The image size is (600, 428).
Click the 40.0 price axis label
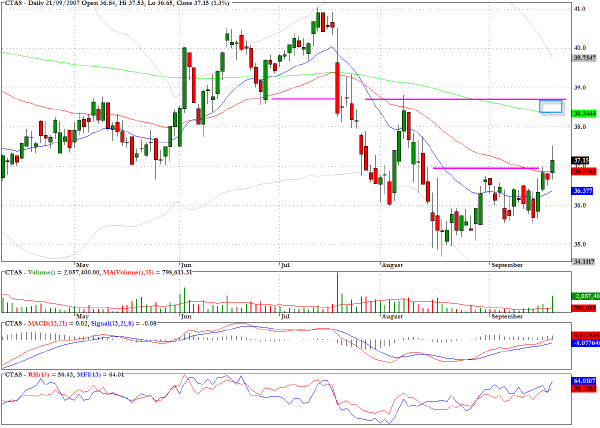580,48
